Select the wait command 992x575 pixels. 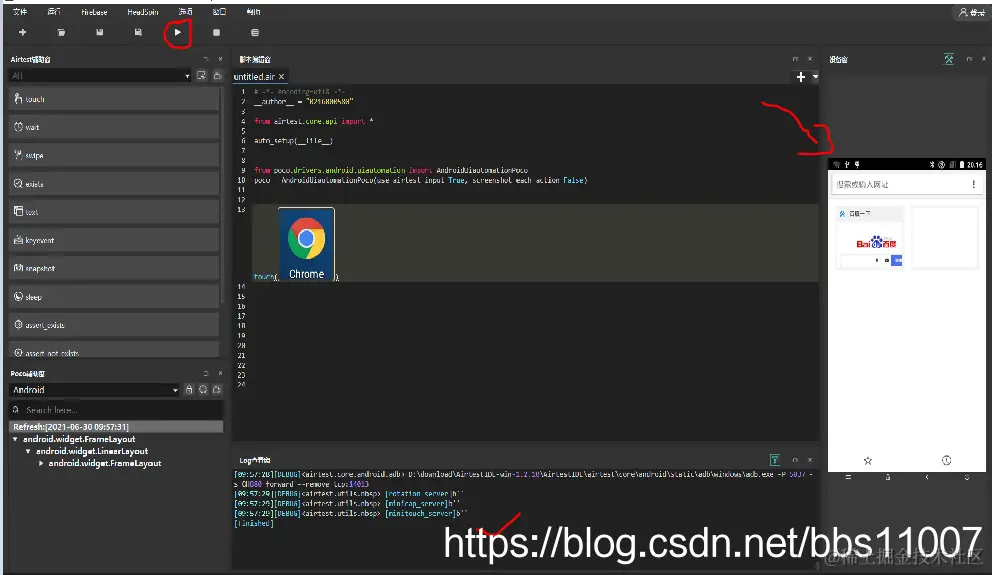(114, 127)
